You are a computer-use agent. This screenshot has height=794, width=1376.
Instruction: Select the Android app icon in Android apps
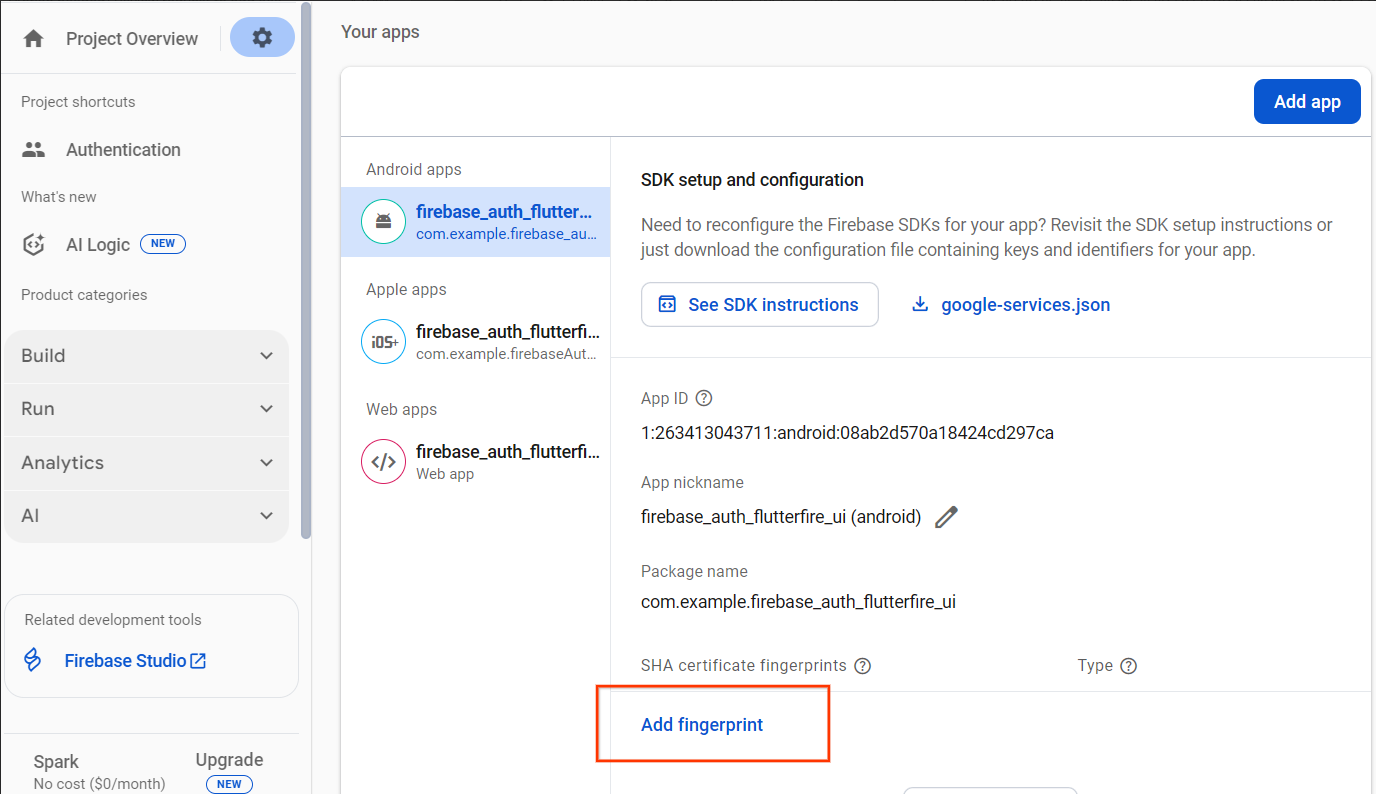(x=383, y=221)
